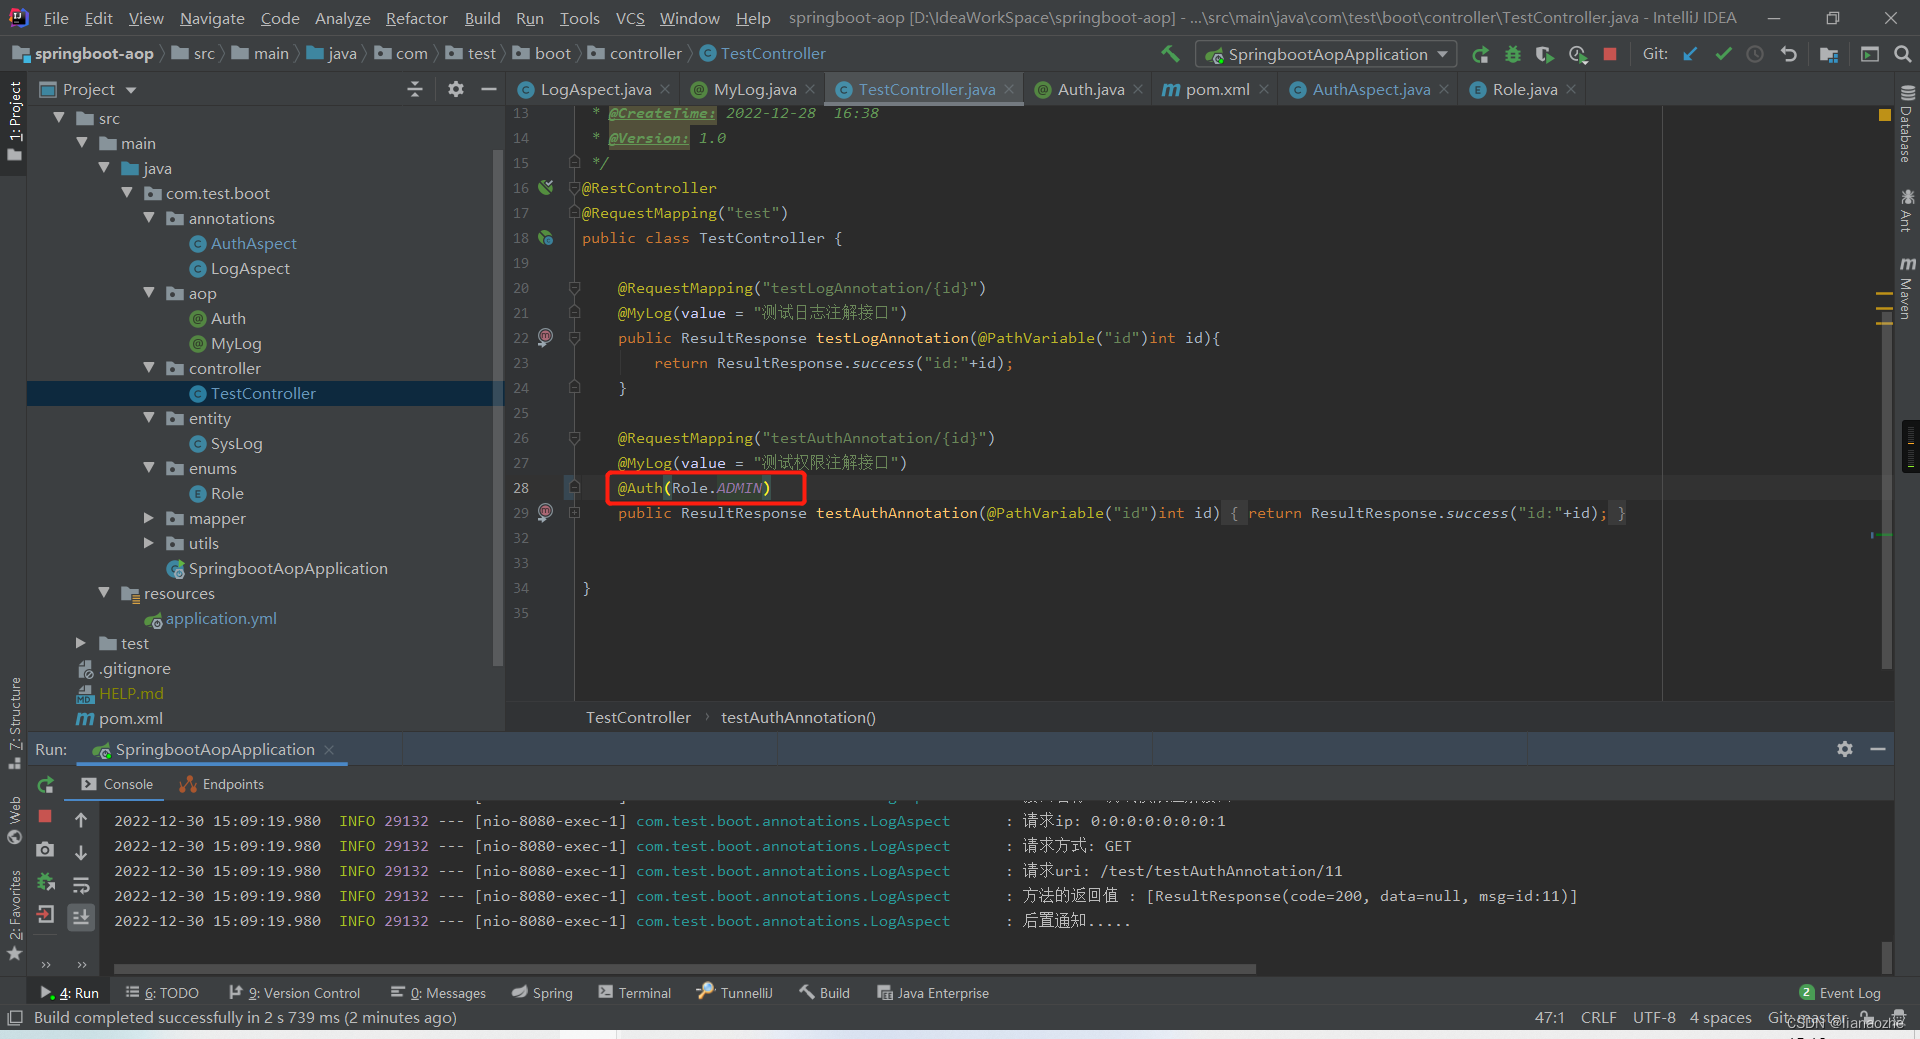
Task: Stop the running application in toolbar
Action: [1610, 54]
